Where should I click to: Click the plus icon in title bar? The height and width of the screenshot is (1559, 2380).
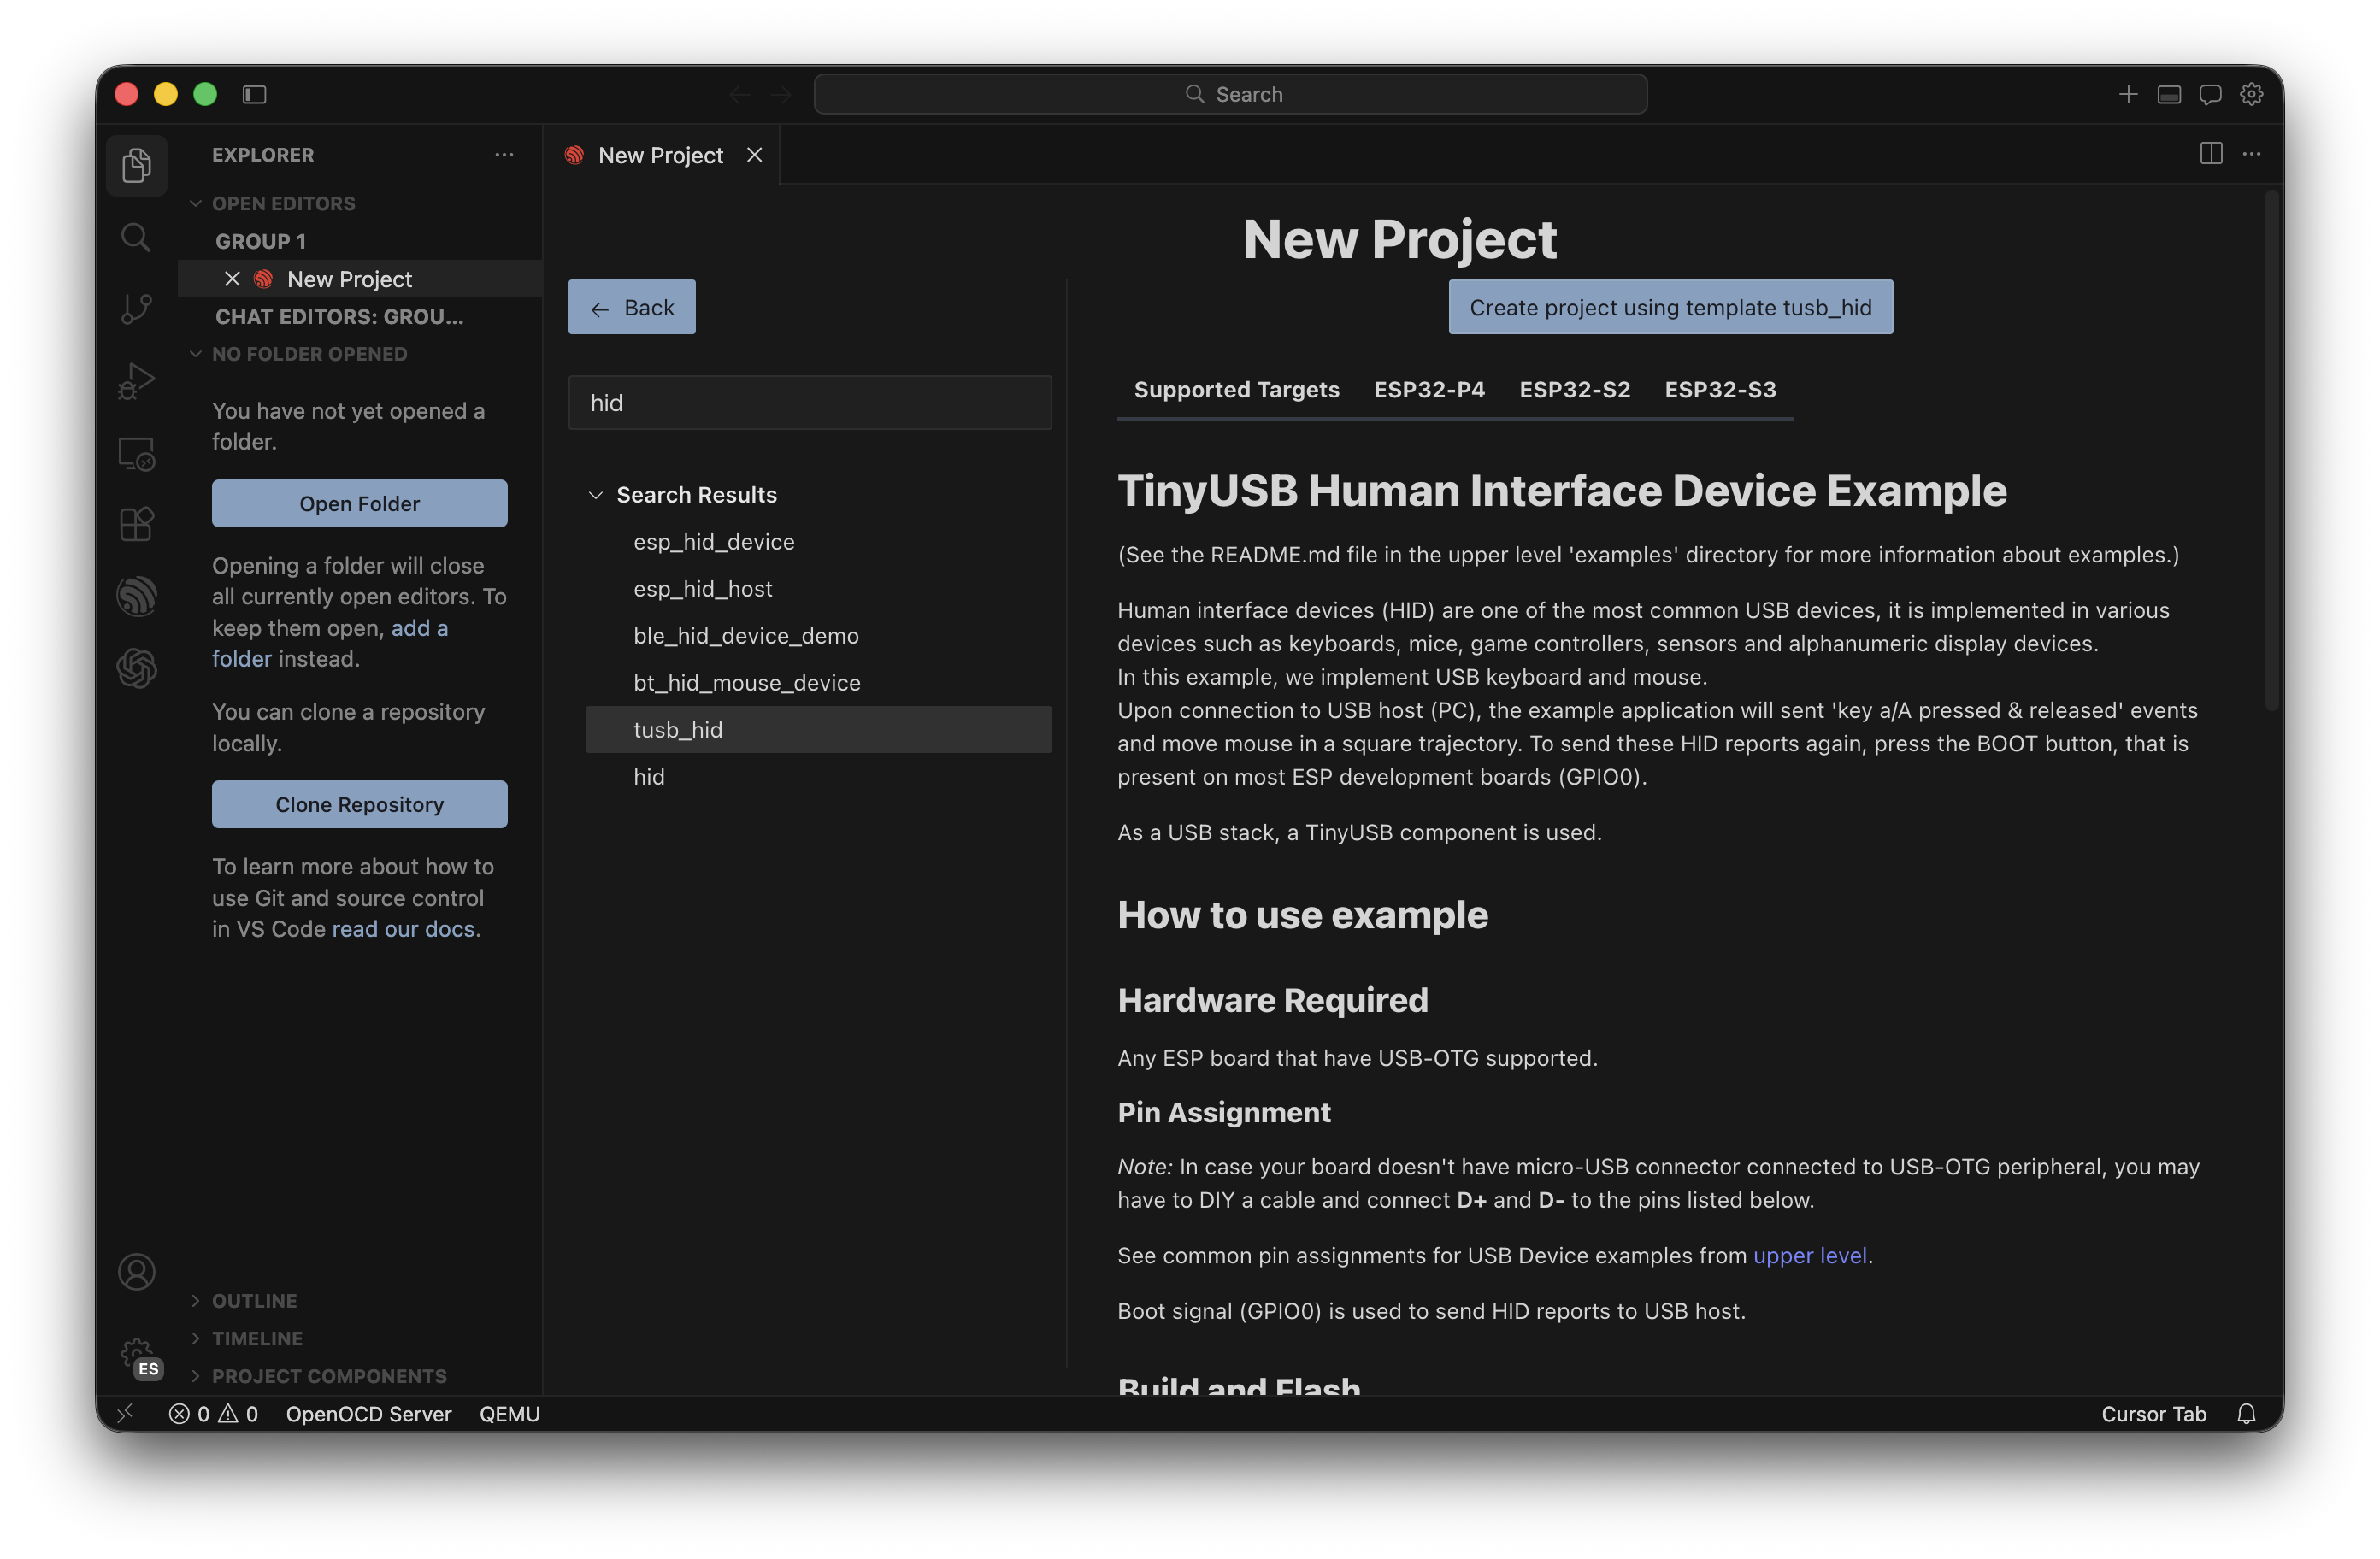pyautogui.click(x=2128, y=94)
